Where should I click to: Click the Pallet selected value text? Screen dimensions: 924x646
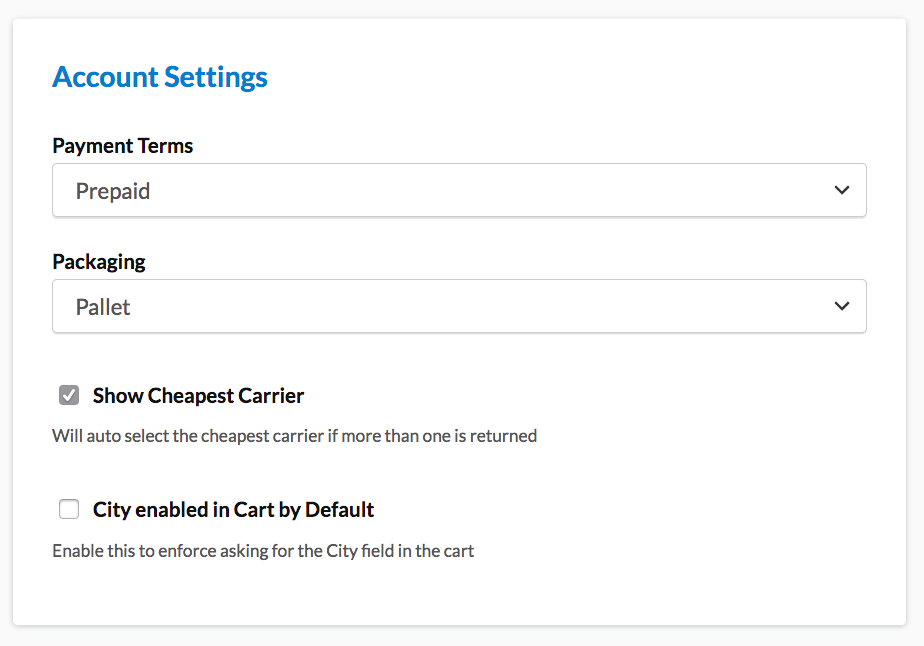point(103,307)
